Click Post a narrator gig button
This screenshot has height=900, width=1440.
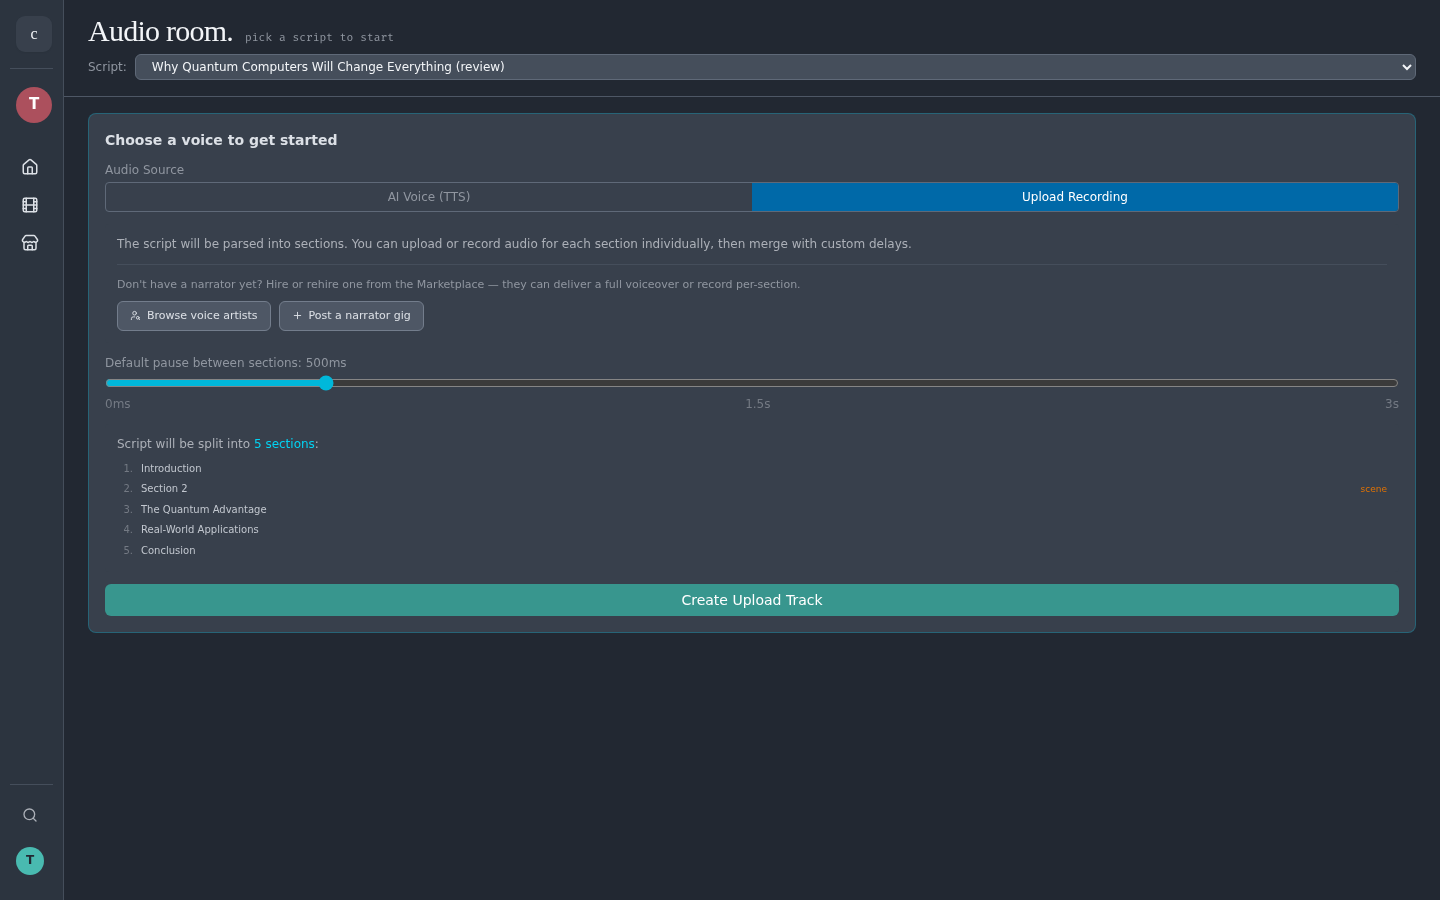coord(351,316)
